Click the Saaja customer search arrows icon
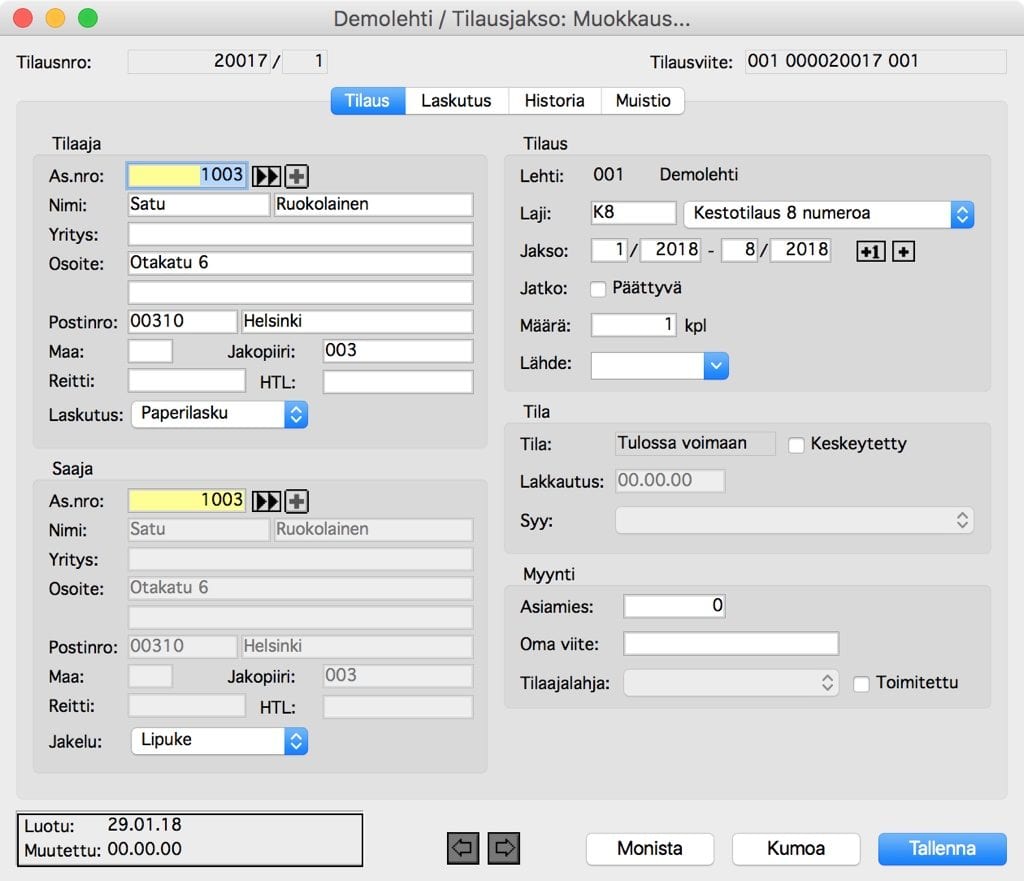This screenshot has height=881, width=1024. point(266,501)
